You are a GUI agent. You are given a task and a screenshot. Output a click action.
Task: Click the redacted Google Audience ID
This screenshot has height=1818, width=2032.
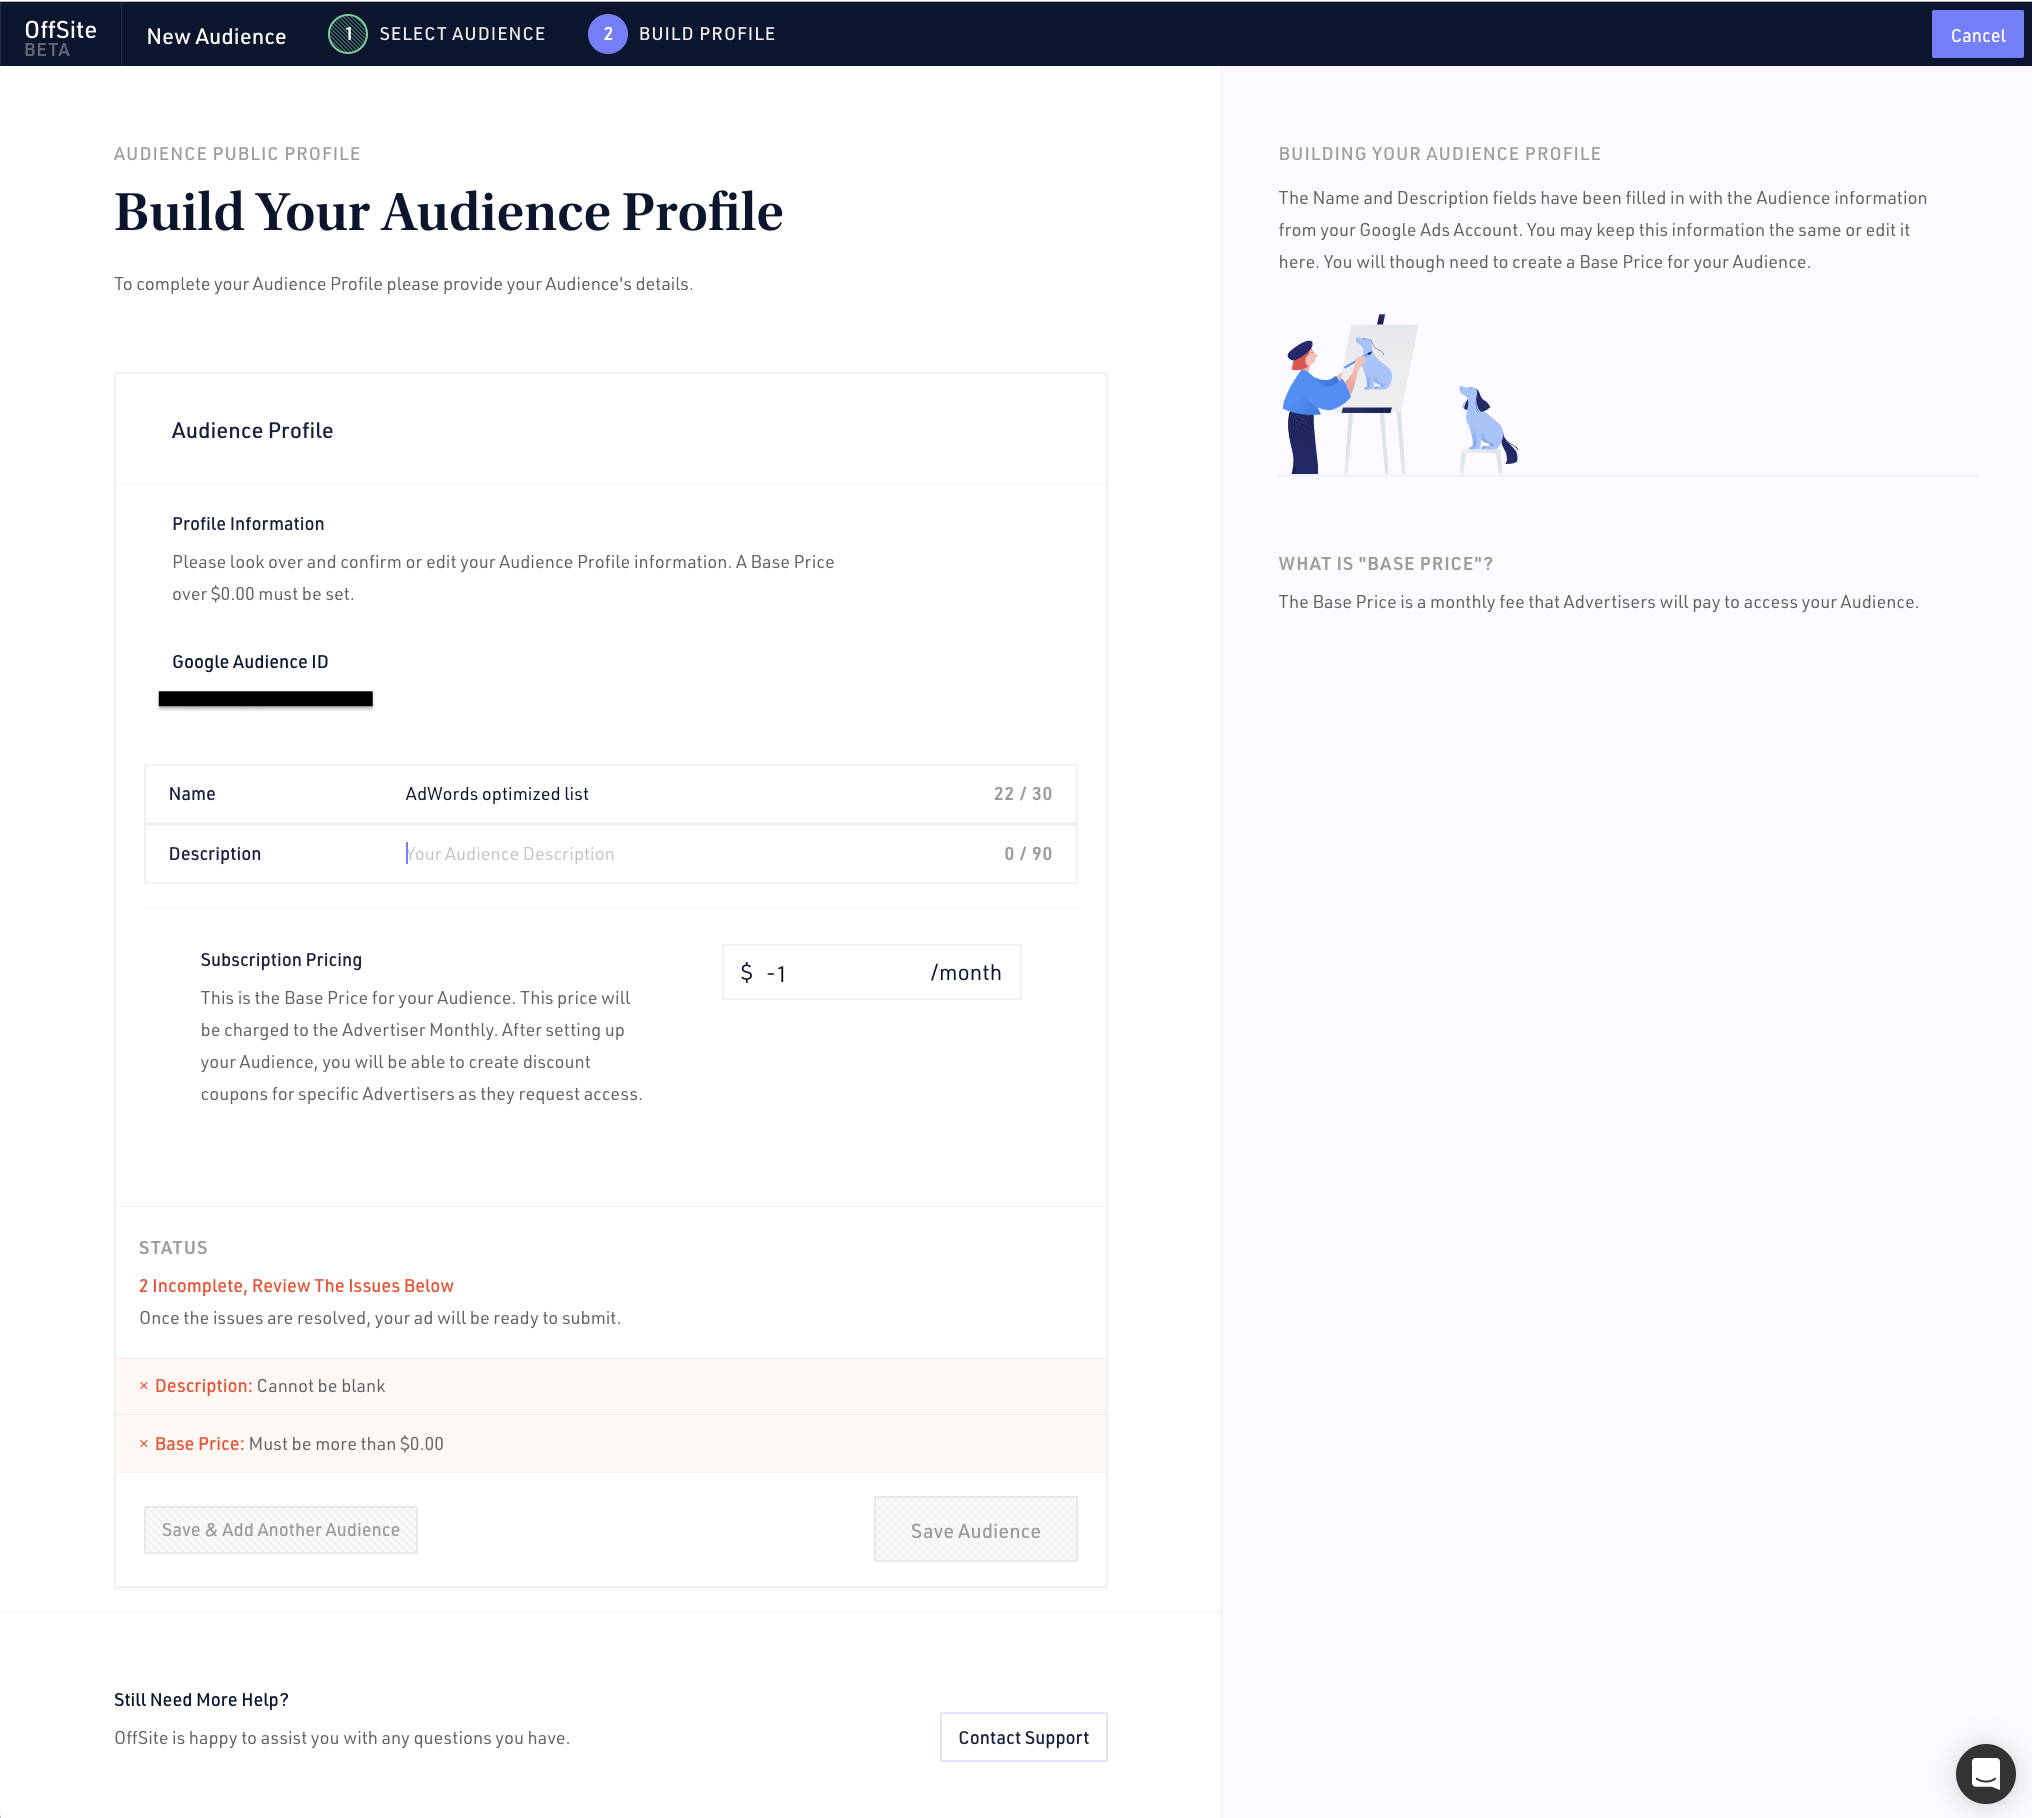266,699
